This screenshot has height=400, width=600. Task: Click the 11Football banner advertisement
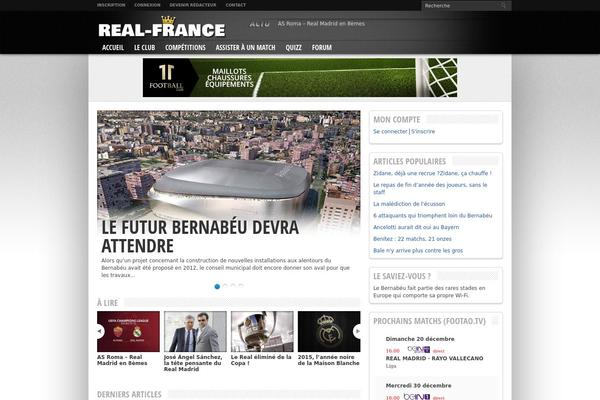300,77
